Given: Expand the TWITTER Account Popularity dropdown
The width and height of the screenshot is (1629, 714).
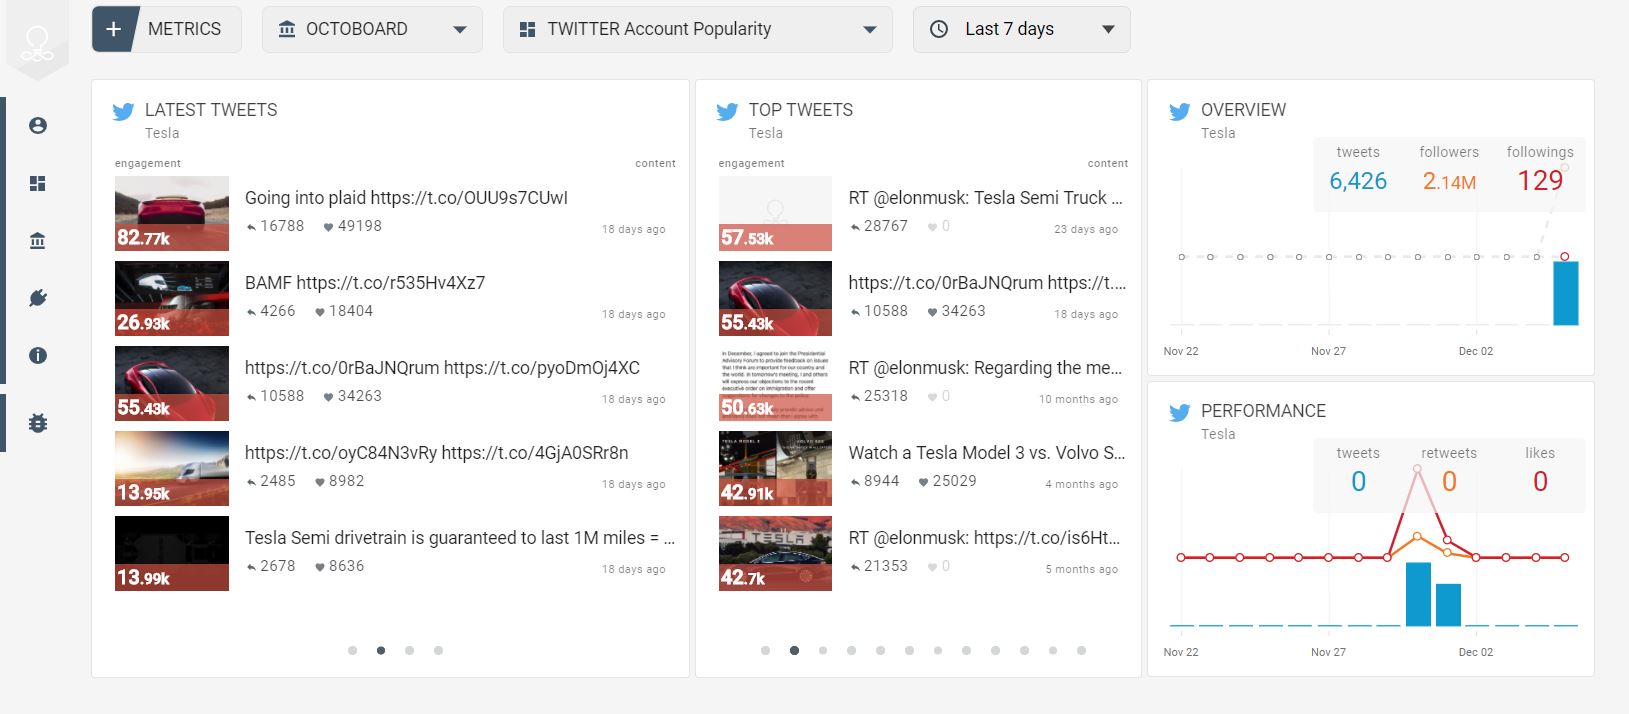Looking at the screenshot, I should point(698,29).
